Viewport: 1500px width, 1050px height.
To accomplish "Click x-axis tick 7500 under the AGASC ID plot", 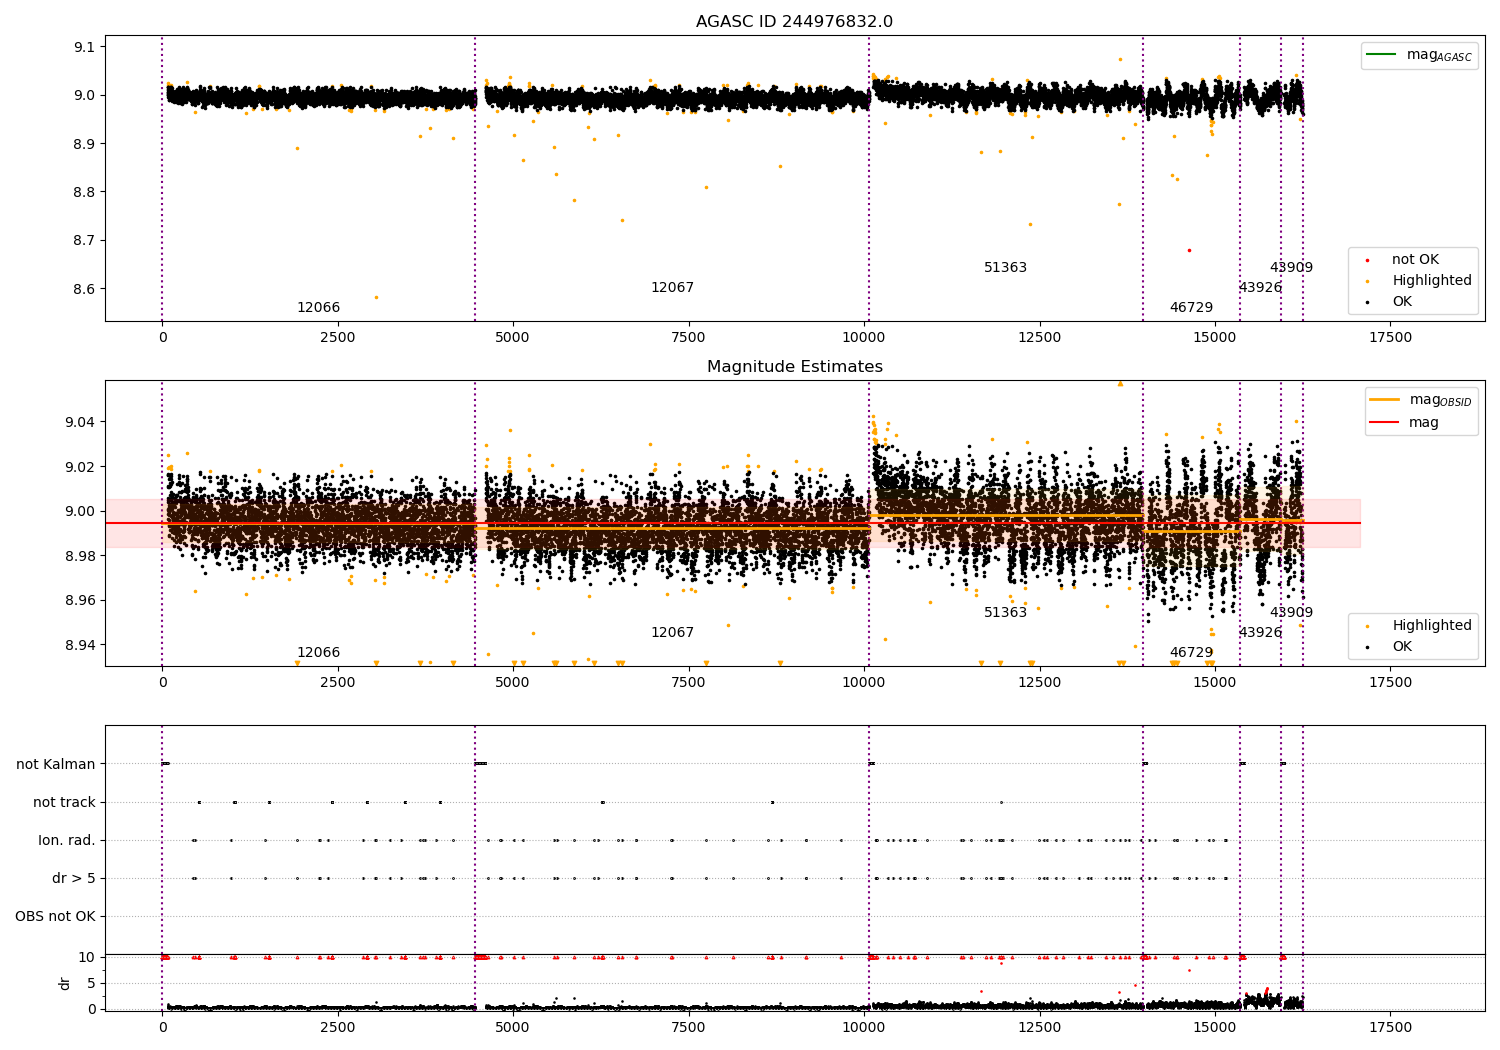I will [x=688, y=338].
